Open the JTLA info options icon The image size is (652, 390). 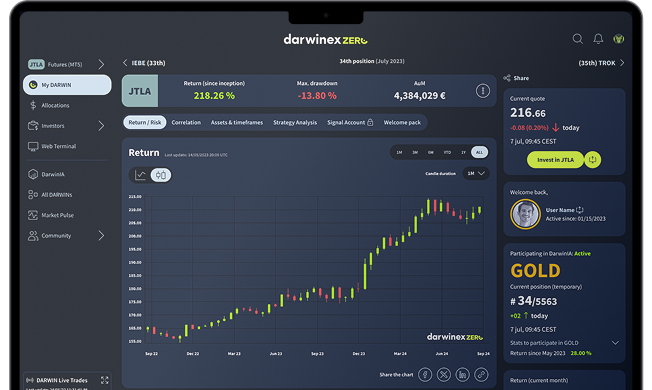(x=482, y=91)
